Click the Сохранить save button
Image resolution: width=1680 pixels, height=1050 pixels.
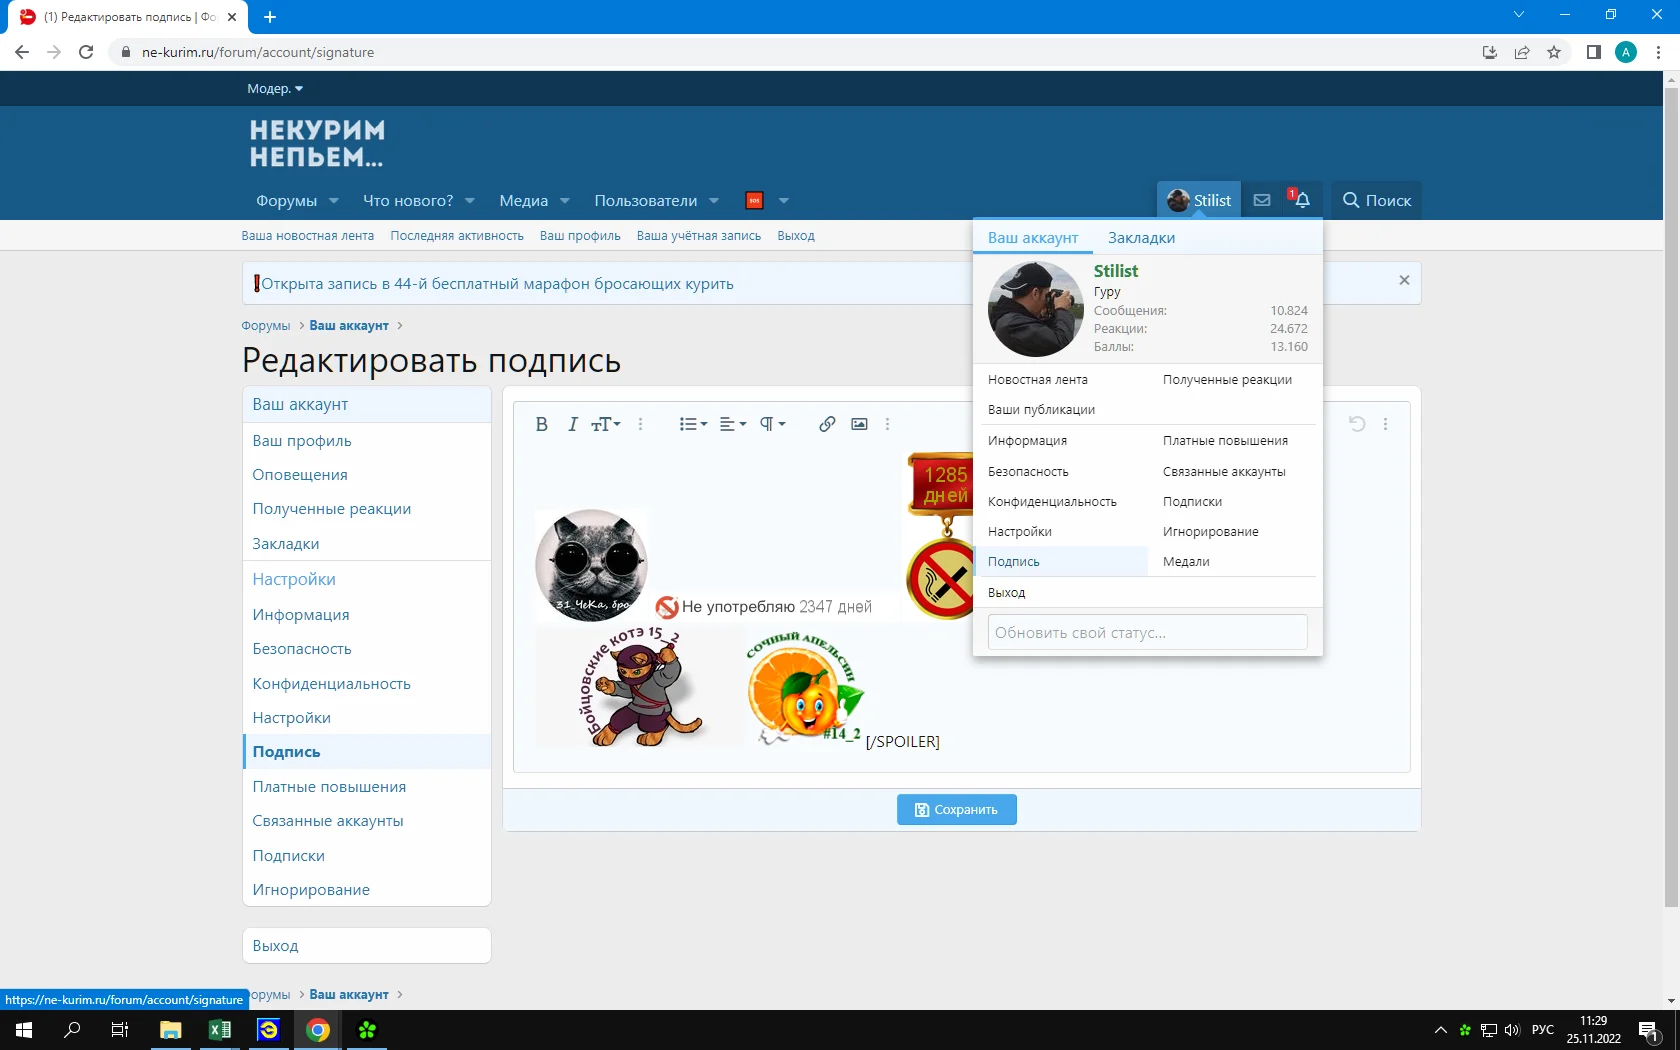[957, 810]
